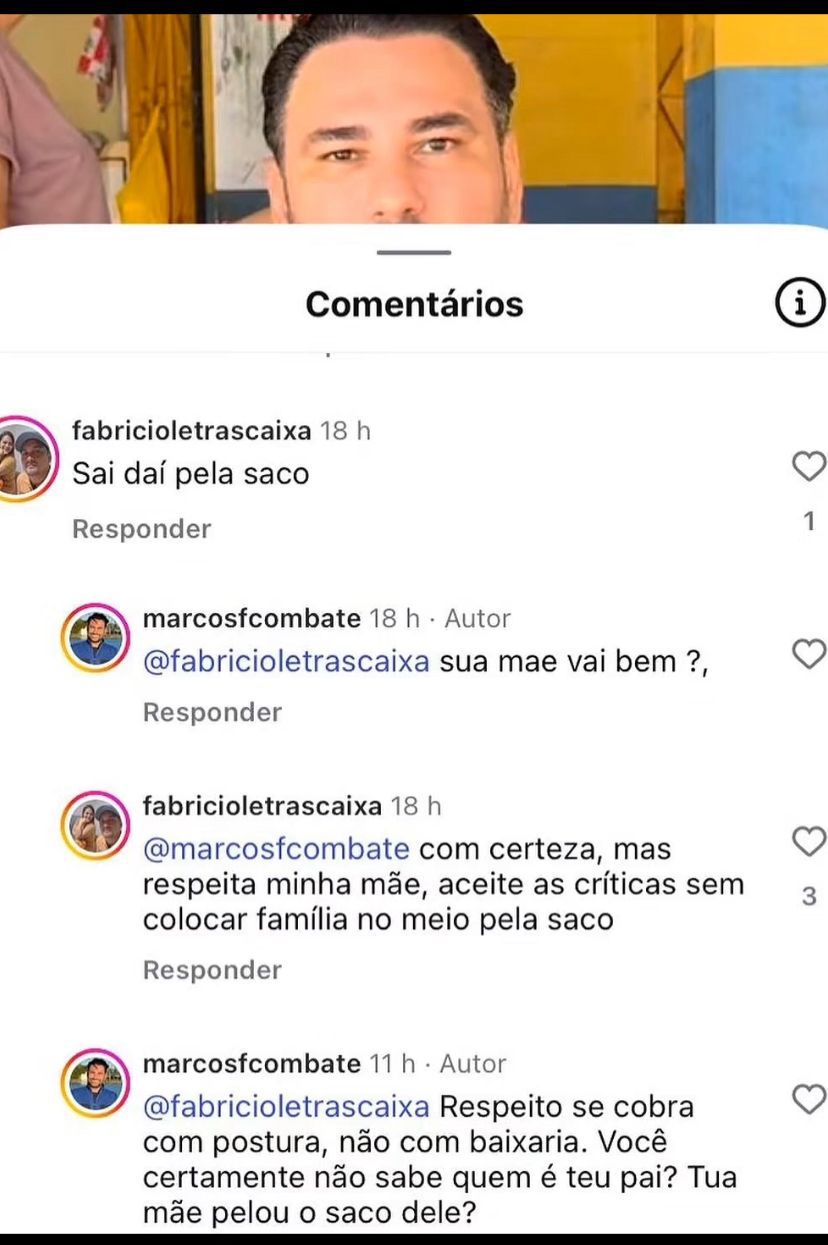Image resolution: width=828 pixels, height=1245 pixels.
Task: Tap Responder under "sua mae vai bem ?"
Action: pyautogui.click(x=212, y=712)
